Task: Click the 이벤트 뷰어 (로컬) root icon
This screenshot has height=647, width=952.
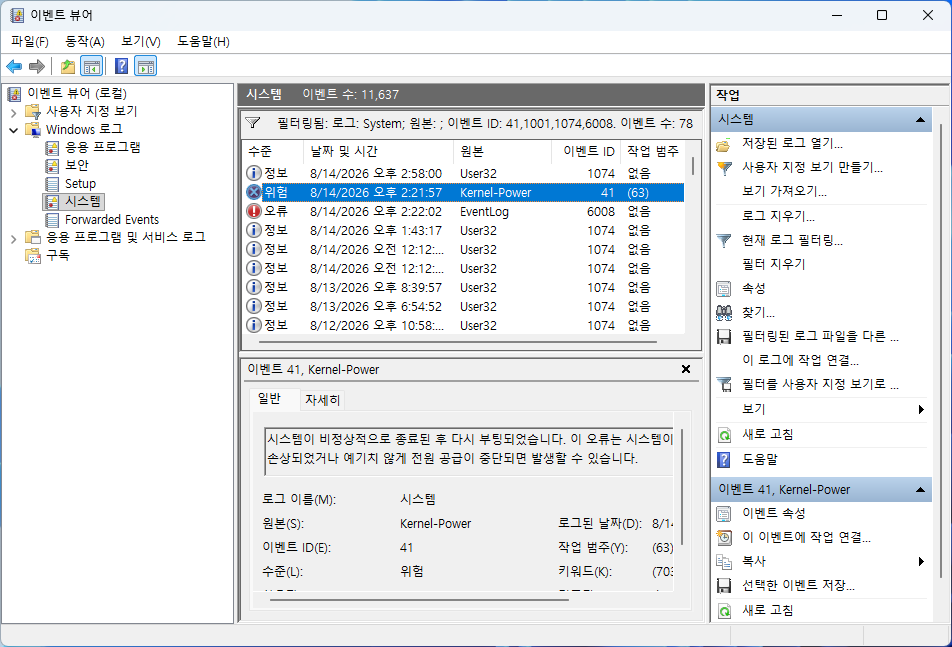Action: click(x=15, y=93)
